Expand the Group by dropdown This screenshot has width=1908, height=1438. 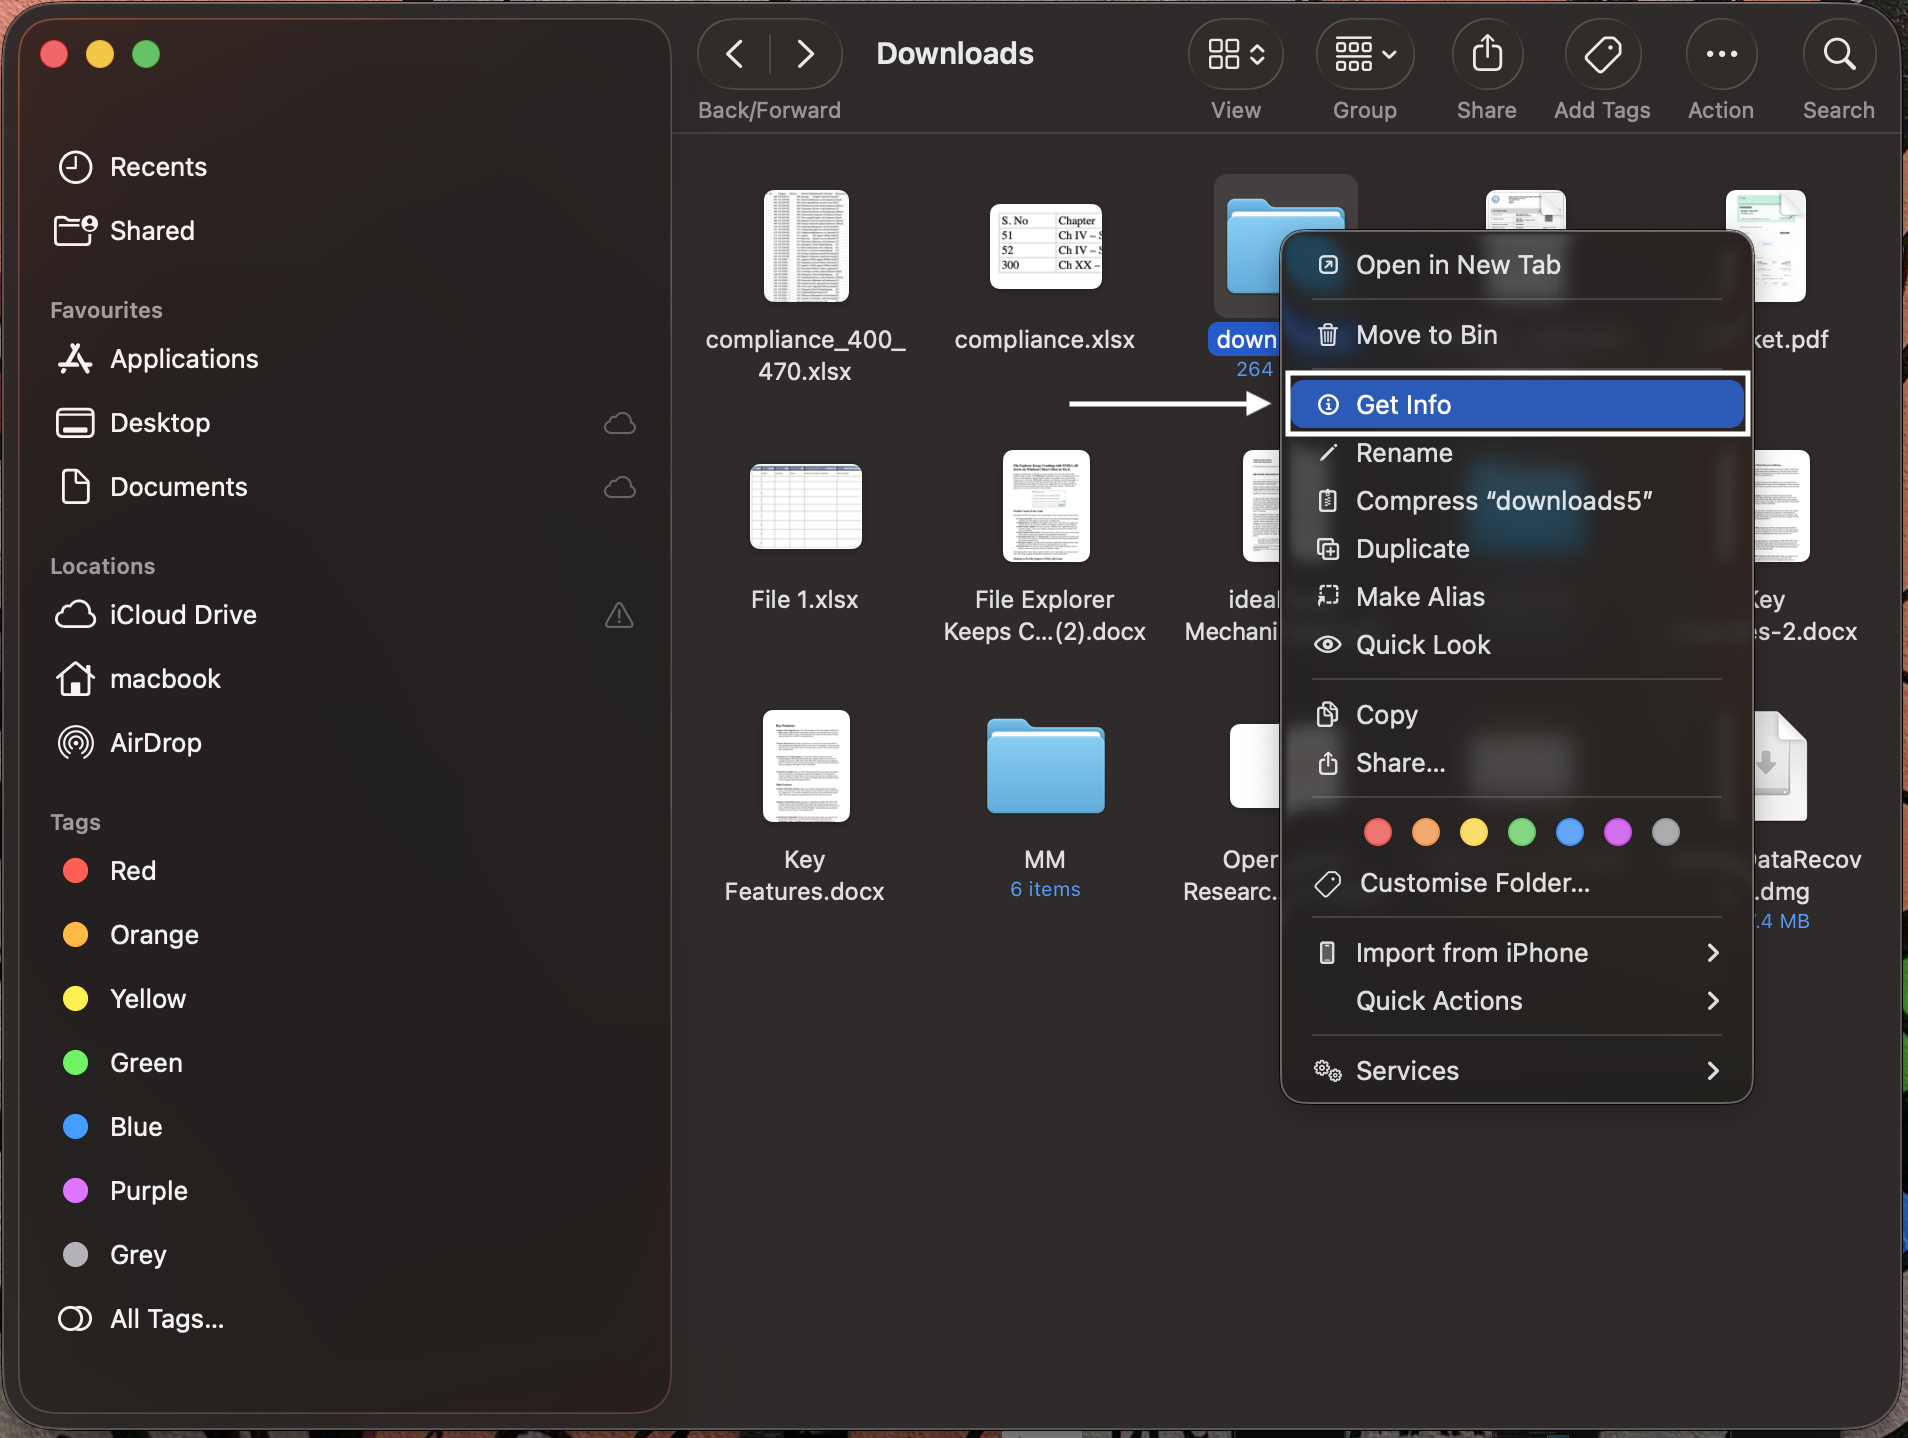click(x=1364, y=55)
